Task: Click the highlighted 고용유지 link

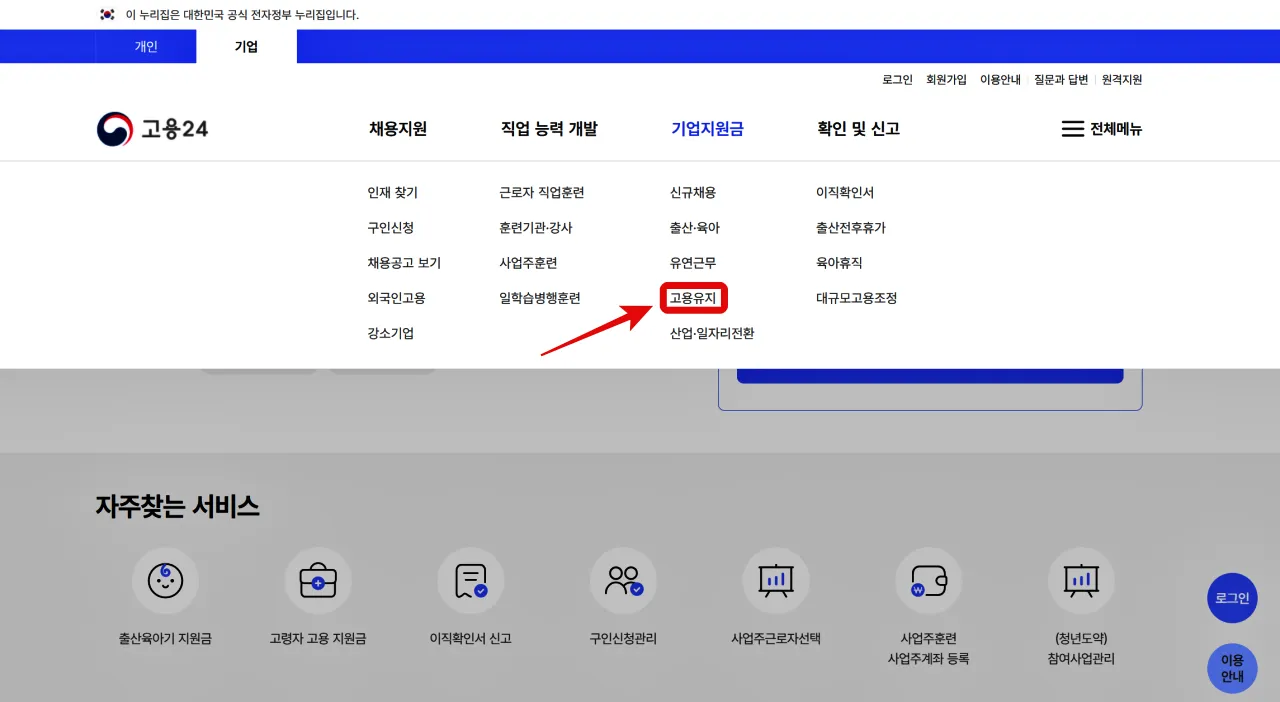Action: [694, 297]
